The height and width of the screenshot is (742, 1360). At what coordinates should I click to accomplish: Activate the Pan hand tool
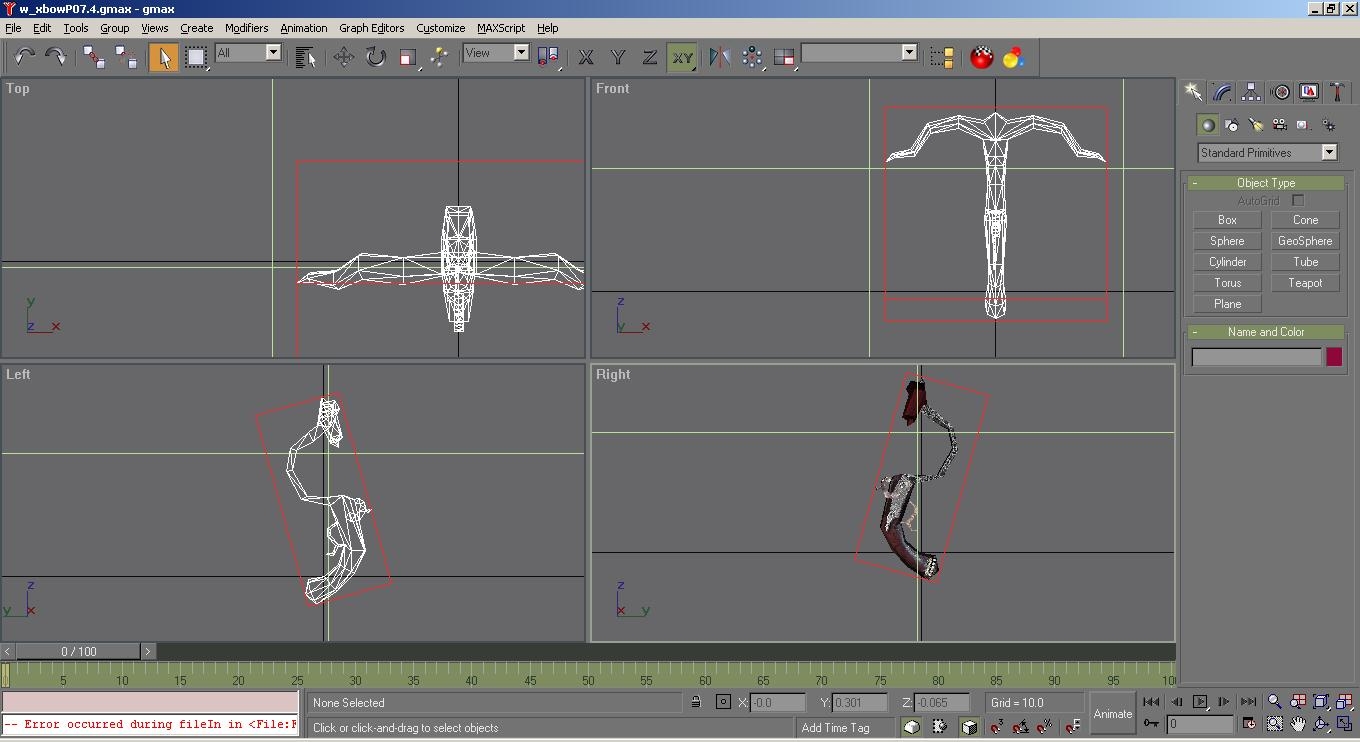(x=1298, y=723)
